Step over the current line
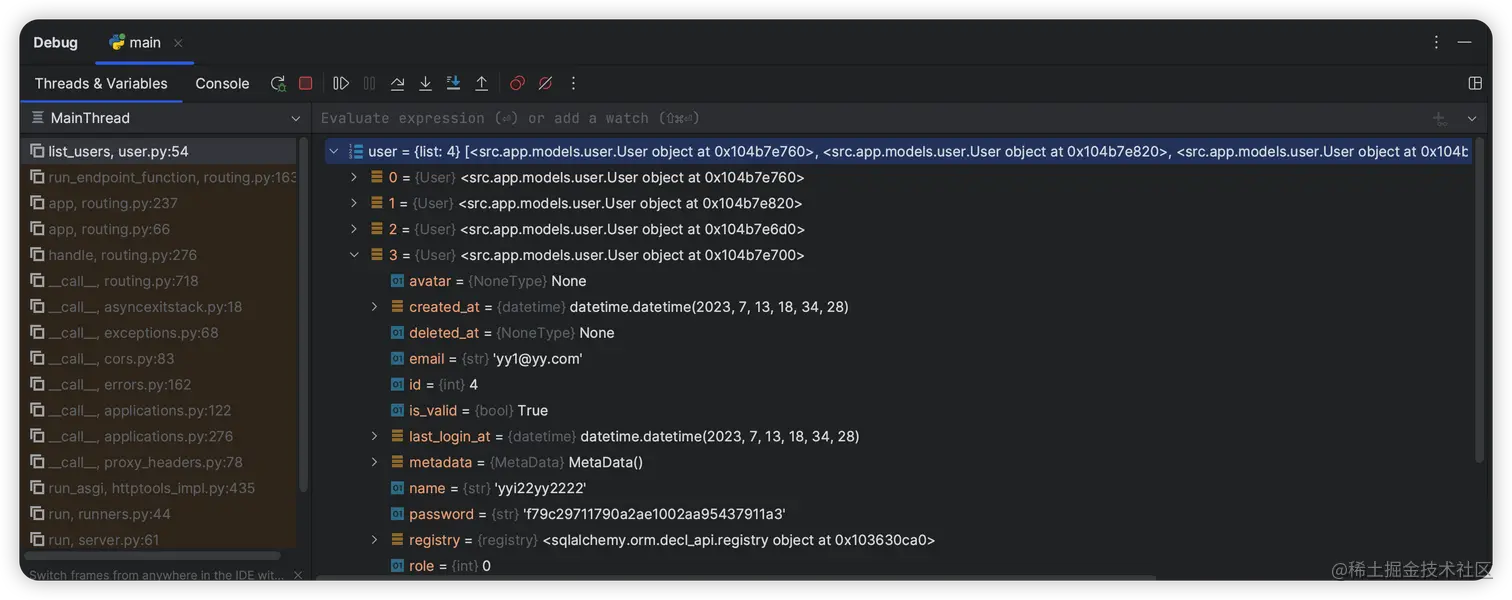1512x600 pixels. pos(397,84)
